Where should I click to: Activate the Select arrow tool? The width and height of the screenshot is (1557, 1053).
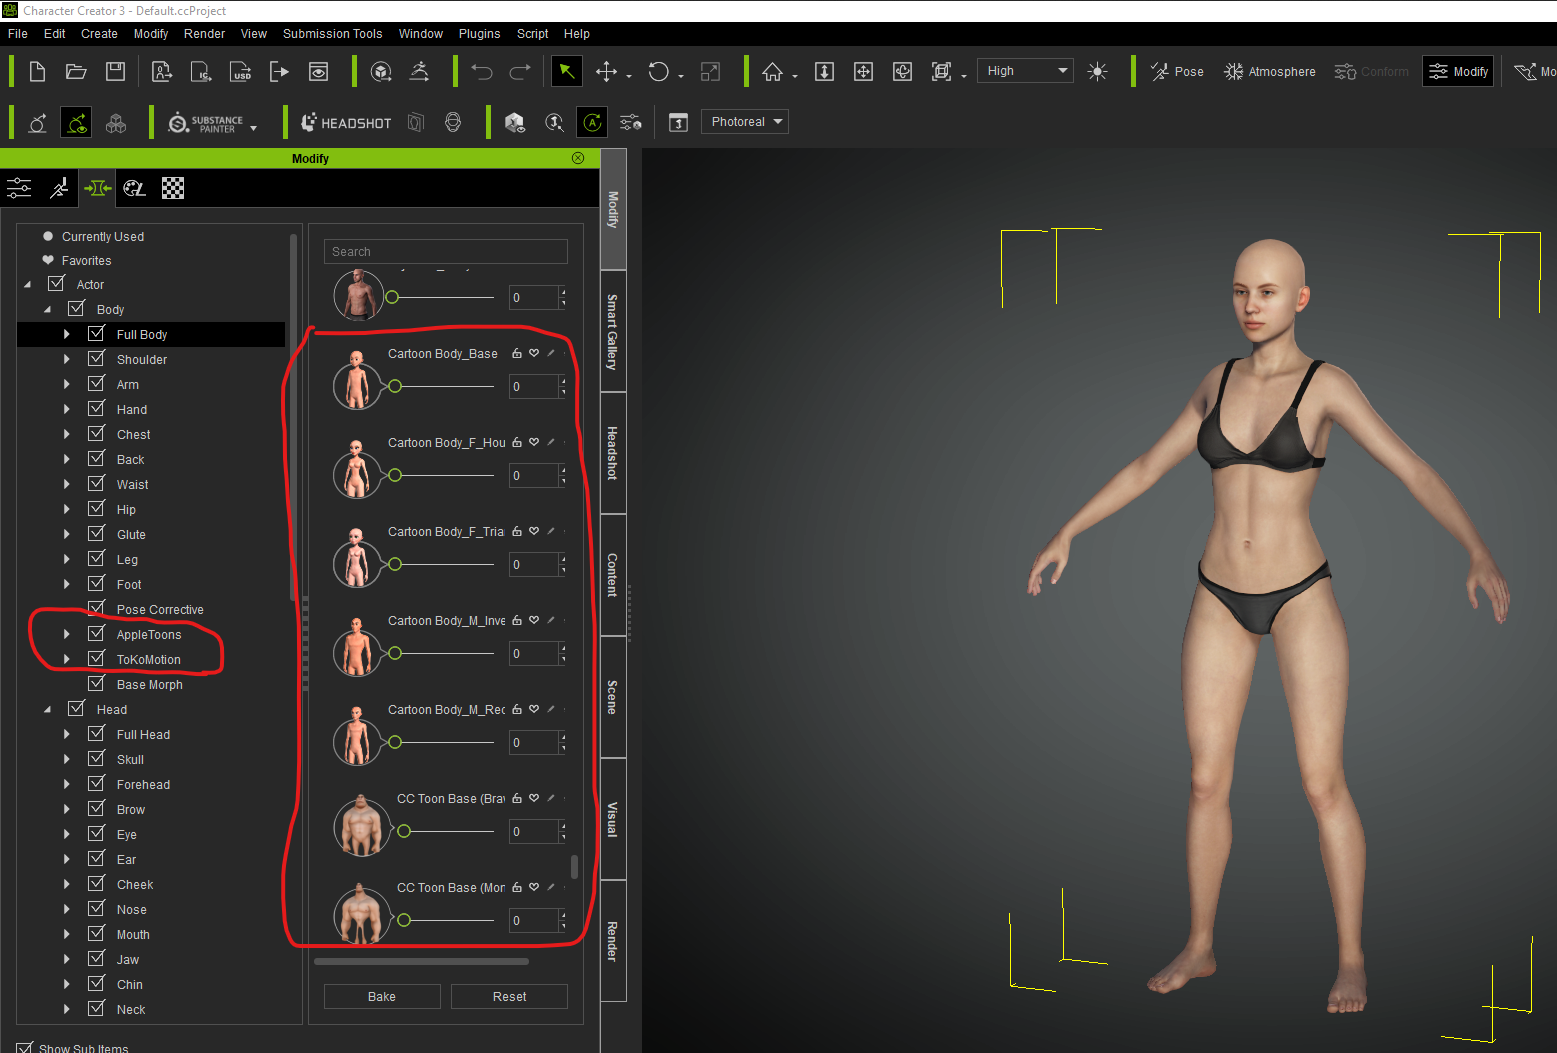(x=566, y=71)
